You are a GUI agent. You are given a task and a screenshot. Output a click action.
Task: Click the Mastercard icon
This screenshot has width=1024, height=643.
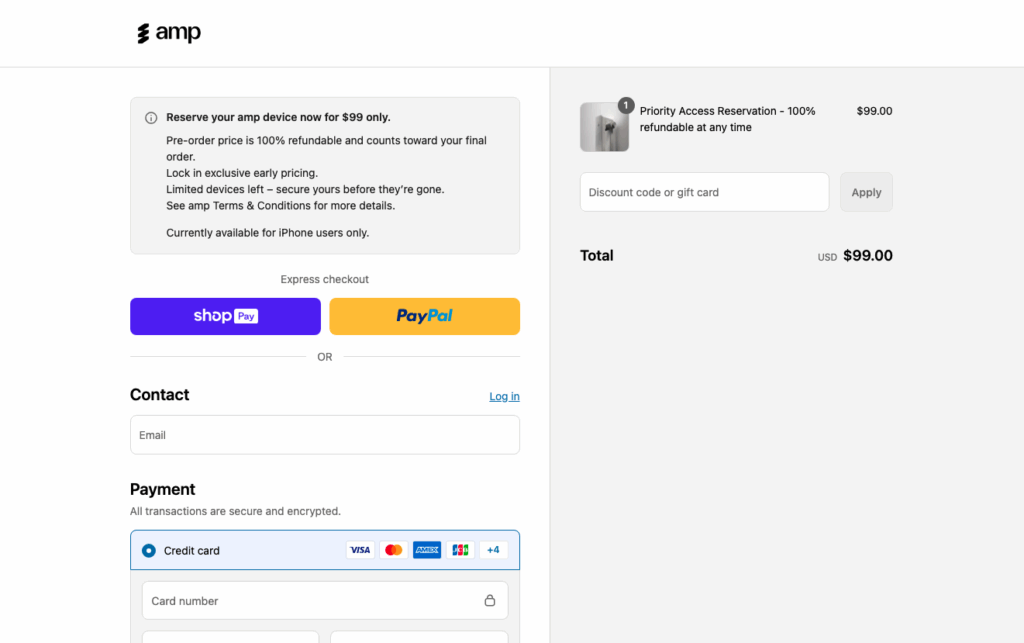click(x=394, y=550)
